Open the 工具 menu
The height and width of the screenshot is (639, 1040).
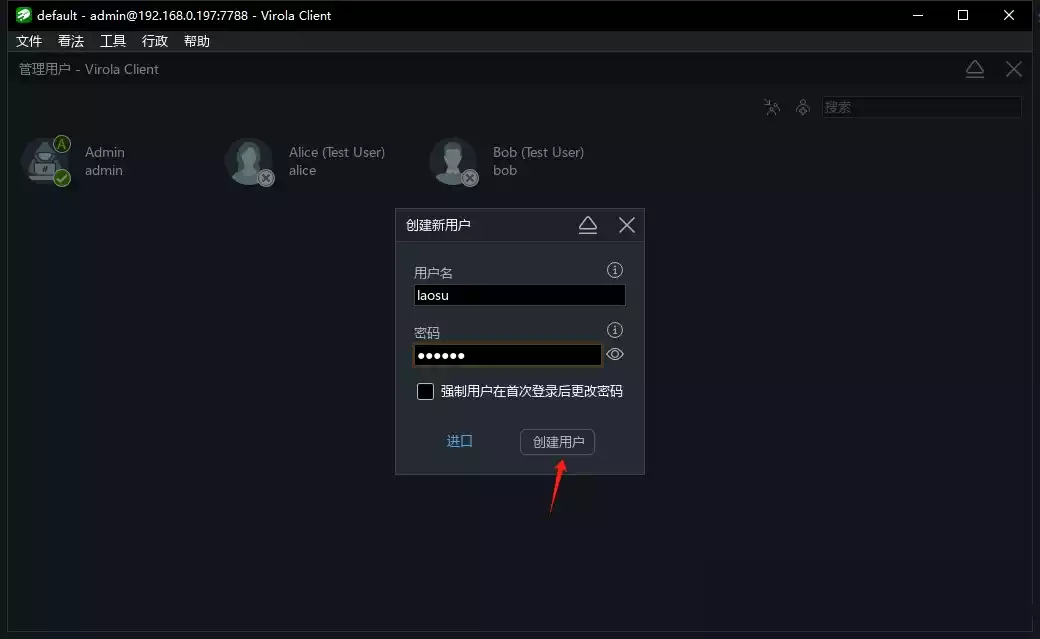pyautogui.click(x=112, y=41)
